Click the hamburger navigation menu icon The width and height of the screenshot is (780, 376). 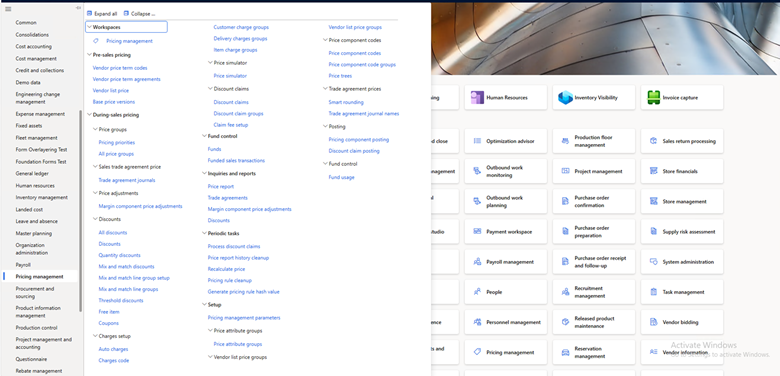pyautogui.click(x=8, y=9)
